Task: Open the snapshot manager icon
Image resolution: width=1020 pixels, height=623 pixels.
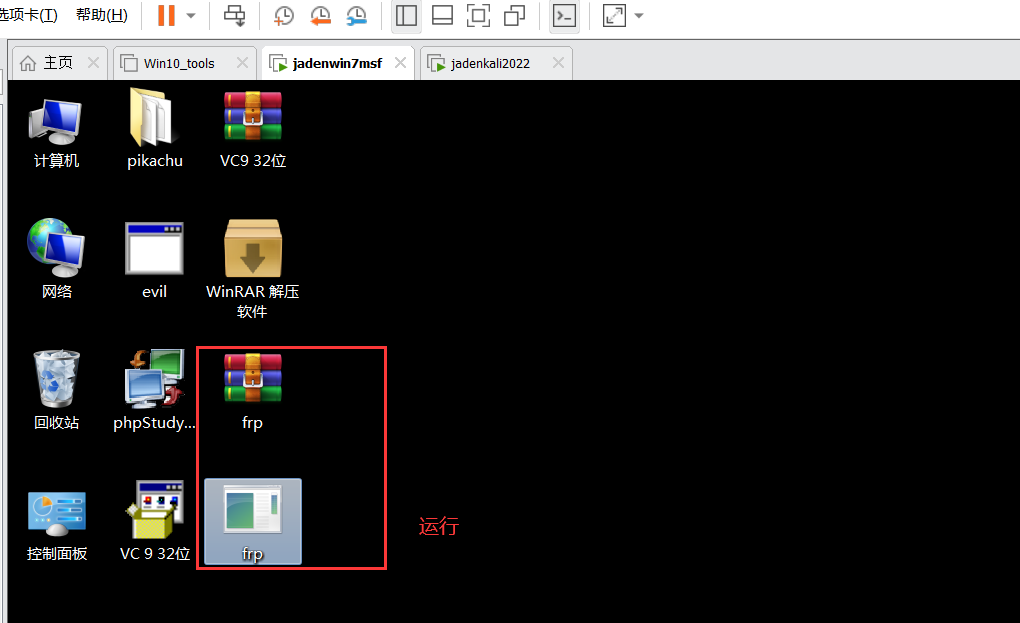Action: point(356,16)
